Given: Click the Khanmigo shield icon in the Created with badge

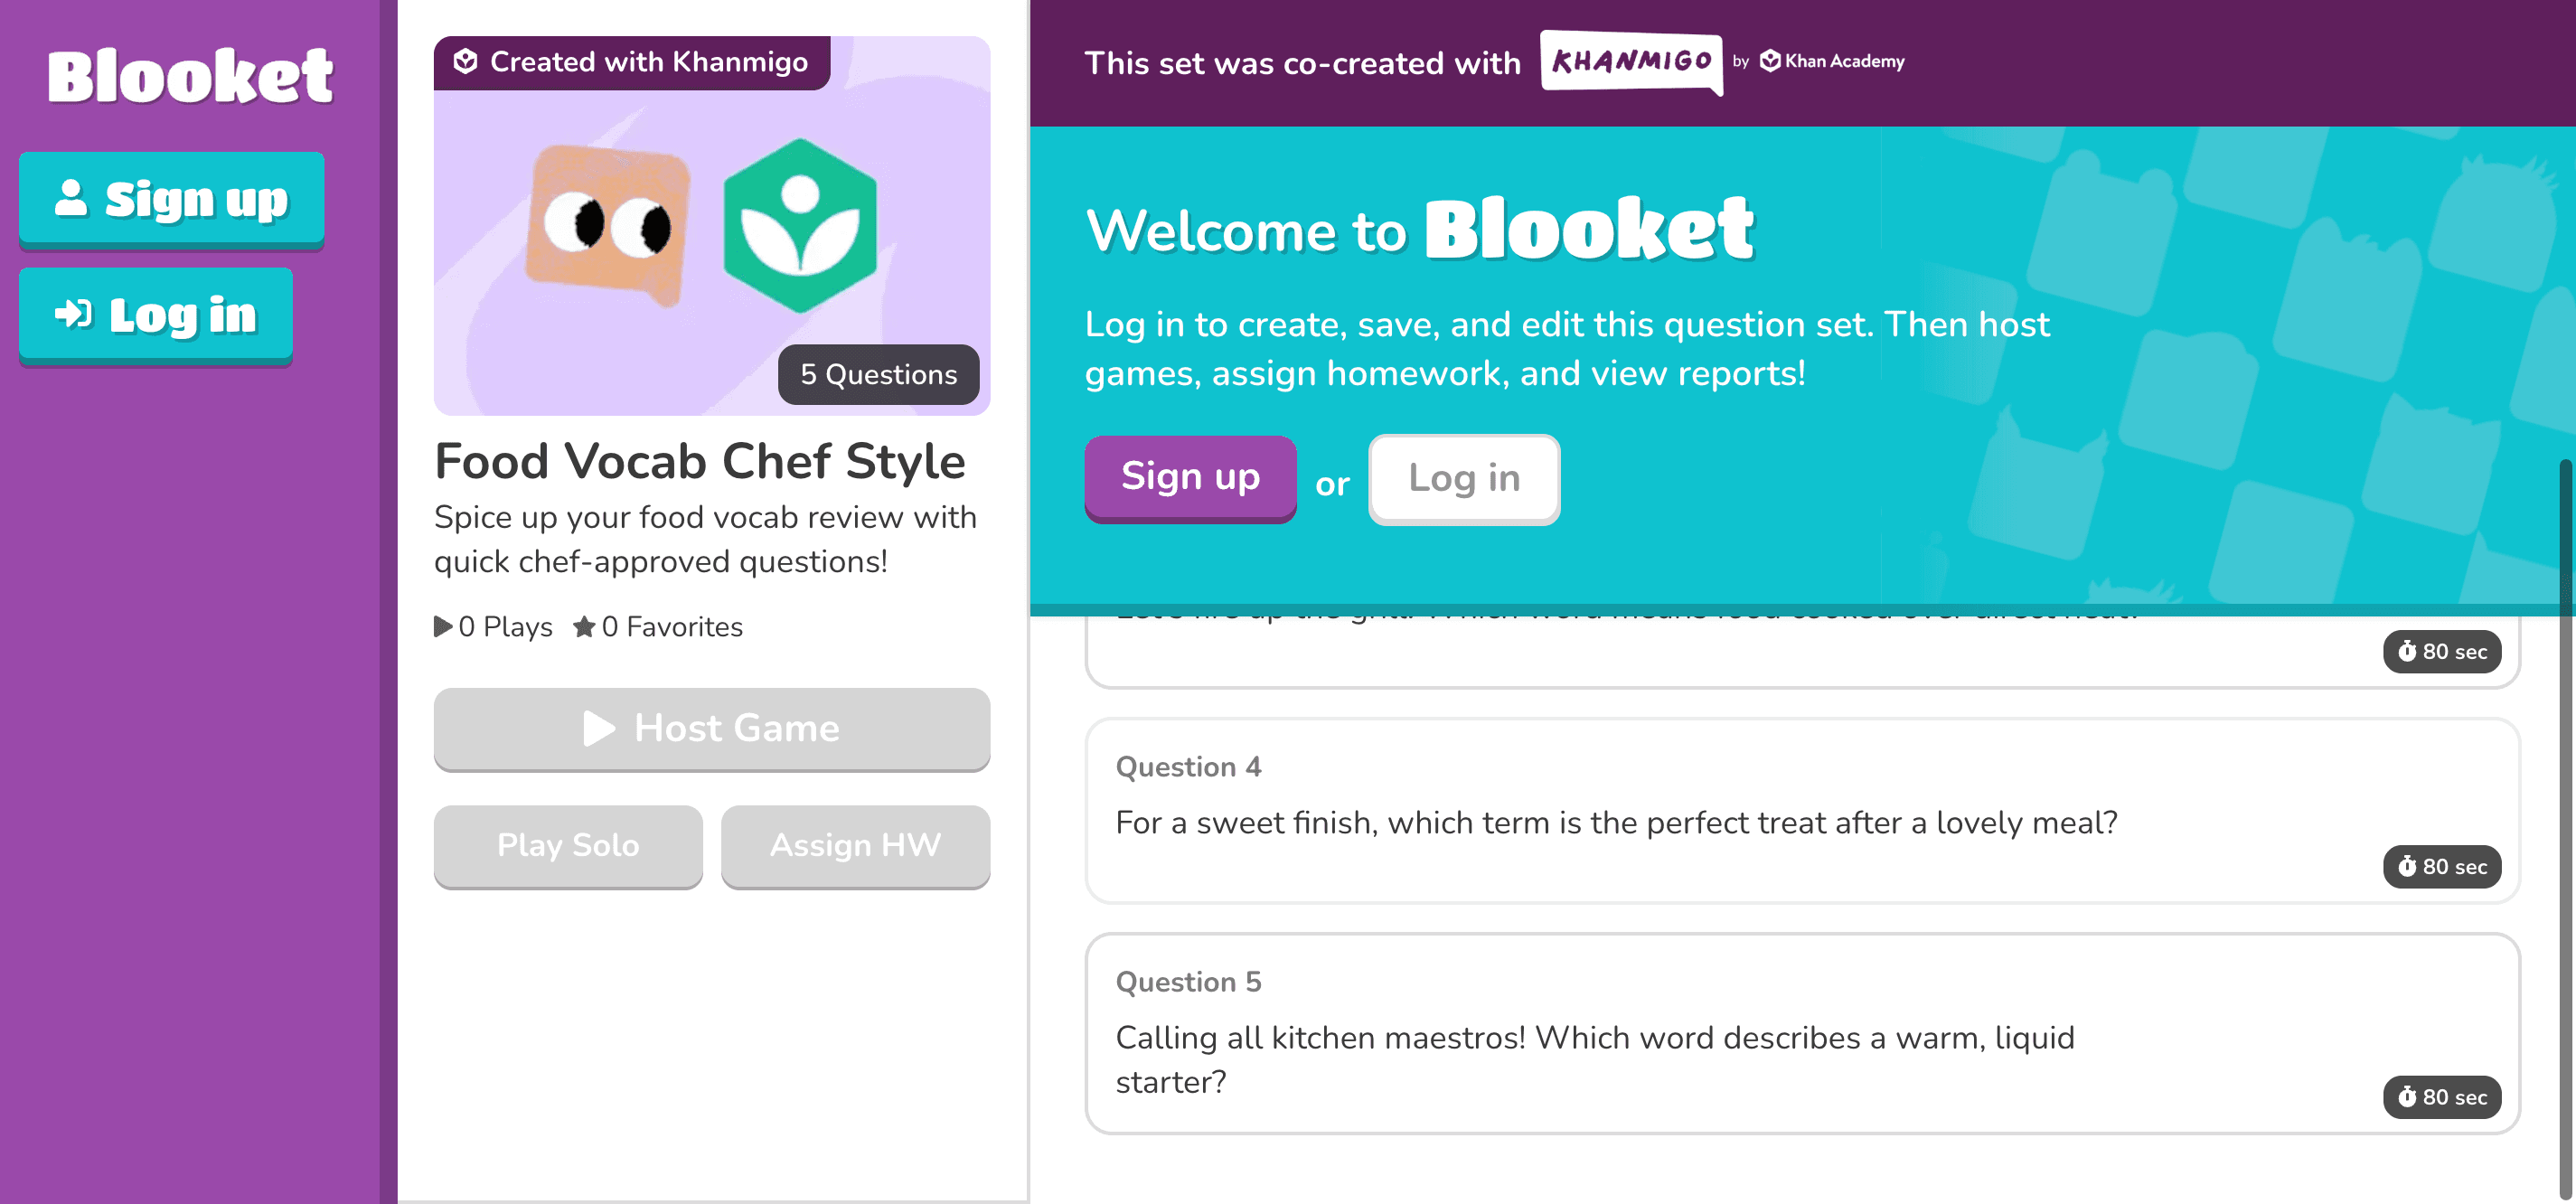Looking at the screenshot, I should (465, 62).
